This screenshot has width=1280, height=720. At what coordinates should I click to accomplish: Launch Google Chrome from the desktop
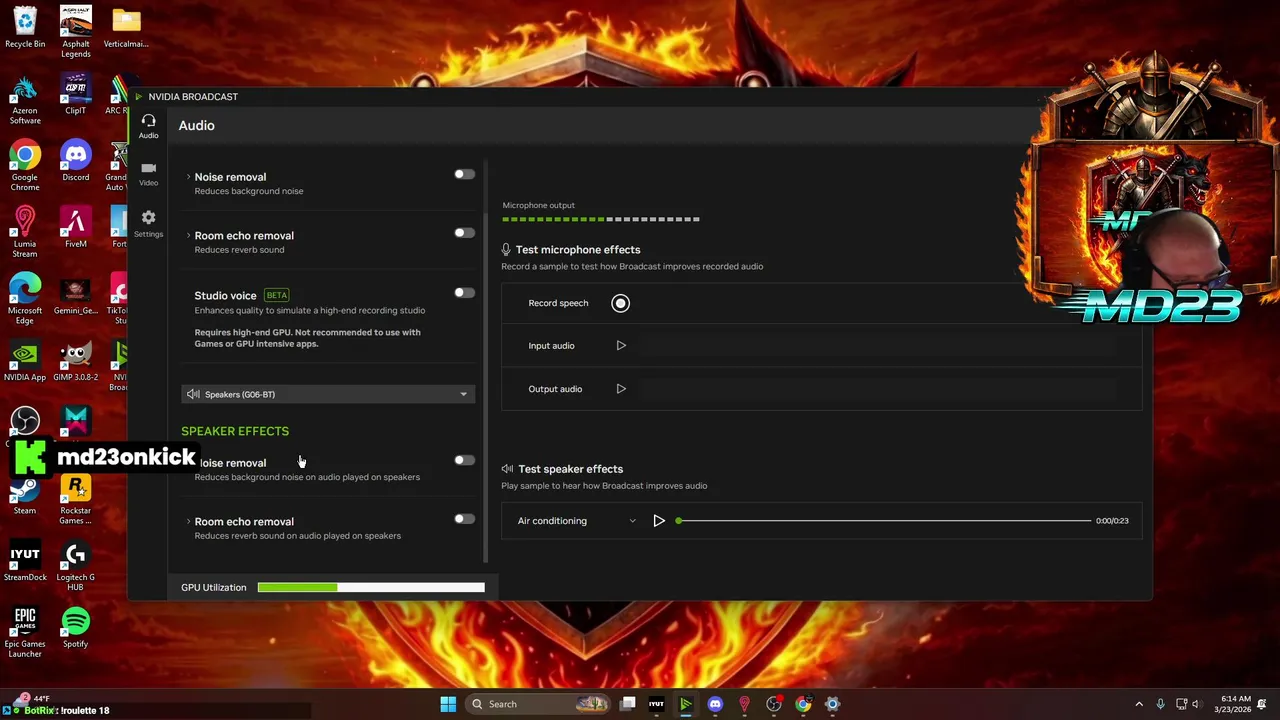(25, 166)
